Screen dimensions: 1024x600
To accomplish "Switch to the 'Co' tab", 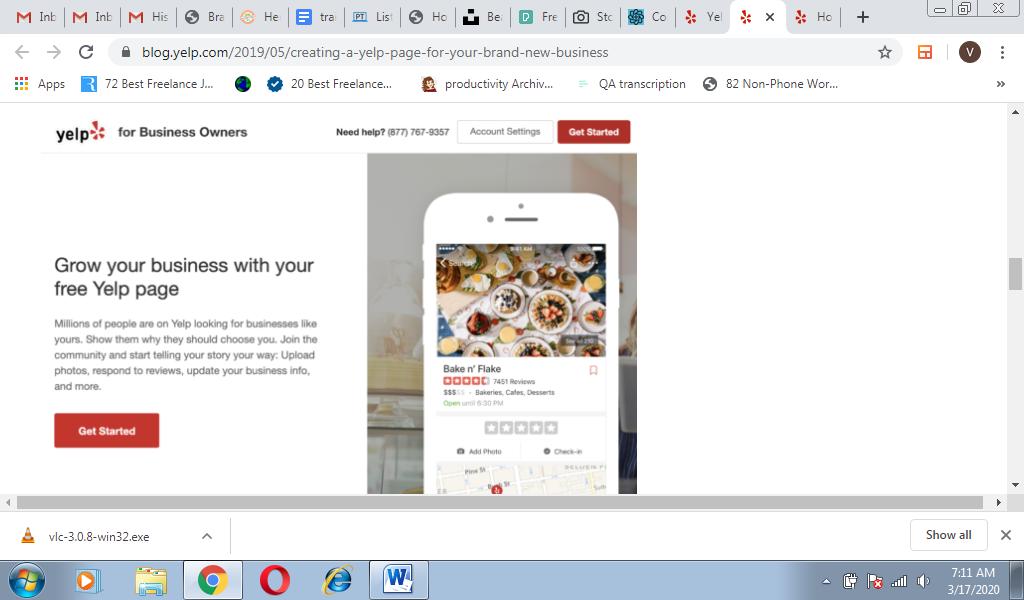I will tap(650, 17).
